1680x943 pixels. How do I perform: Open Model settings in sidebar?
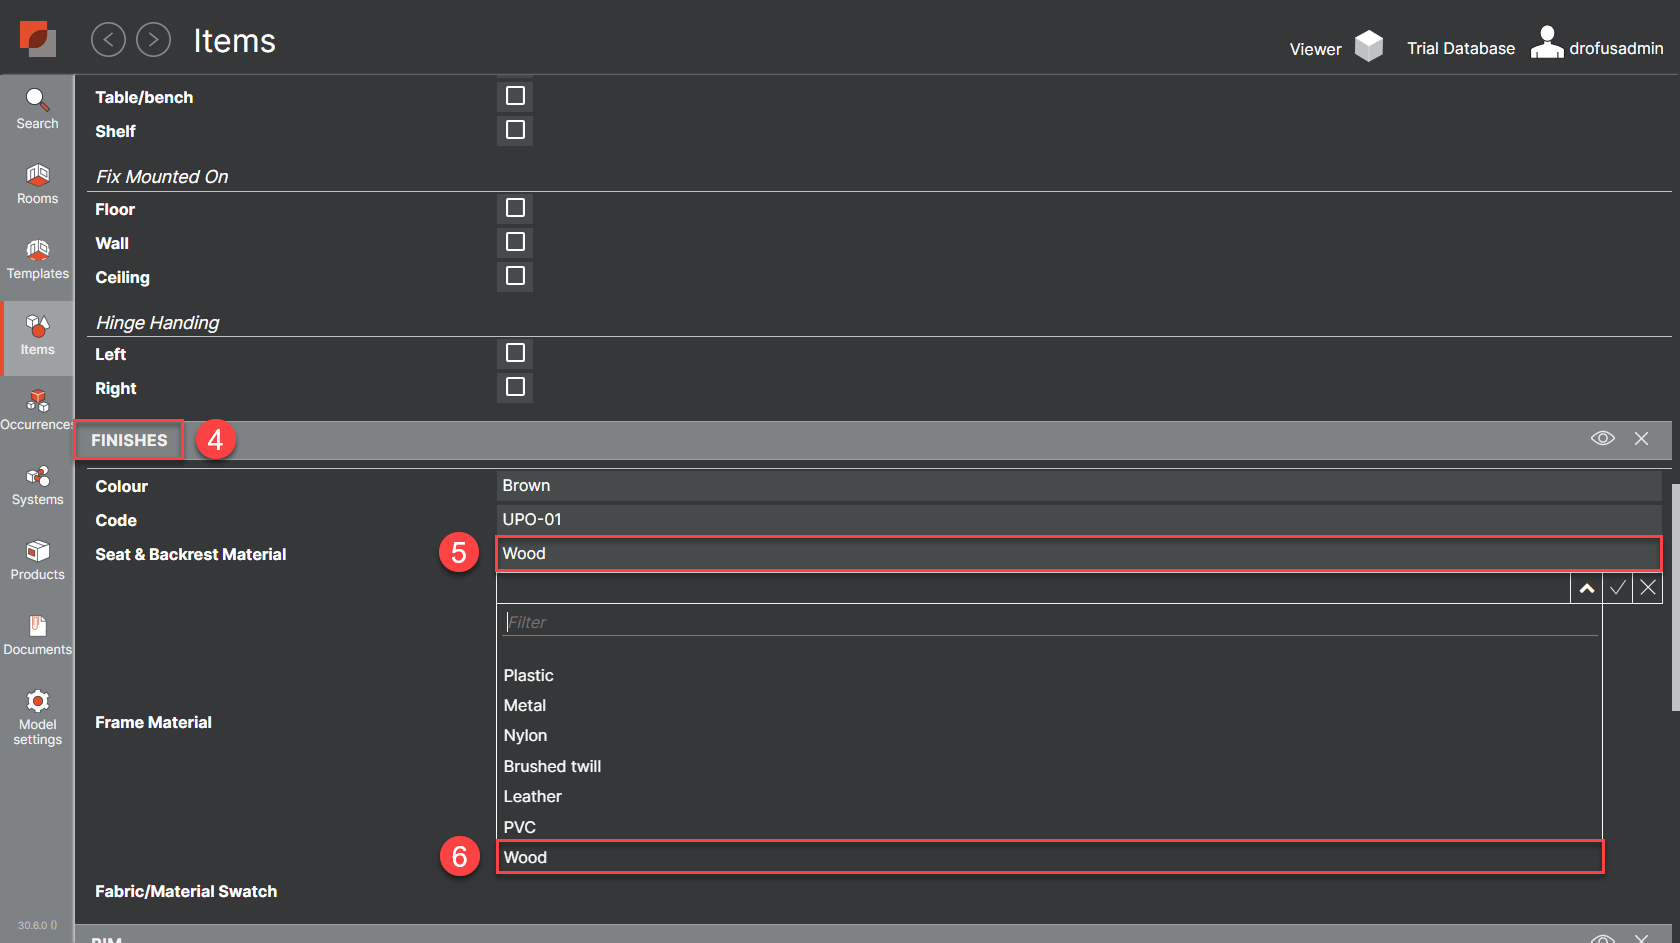click(37, 717)
